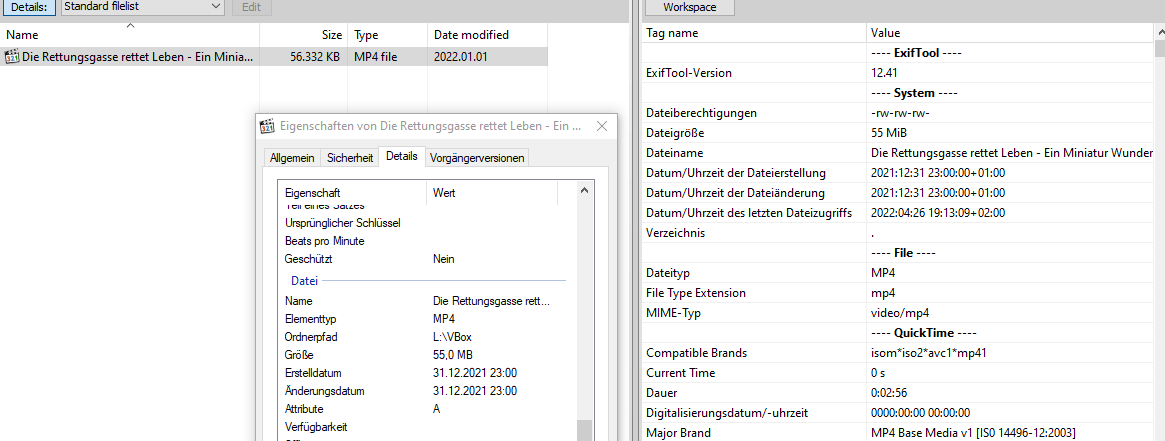
Task: Click the Value column header
Action: (x=1010, y=33)
